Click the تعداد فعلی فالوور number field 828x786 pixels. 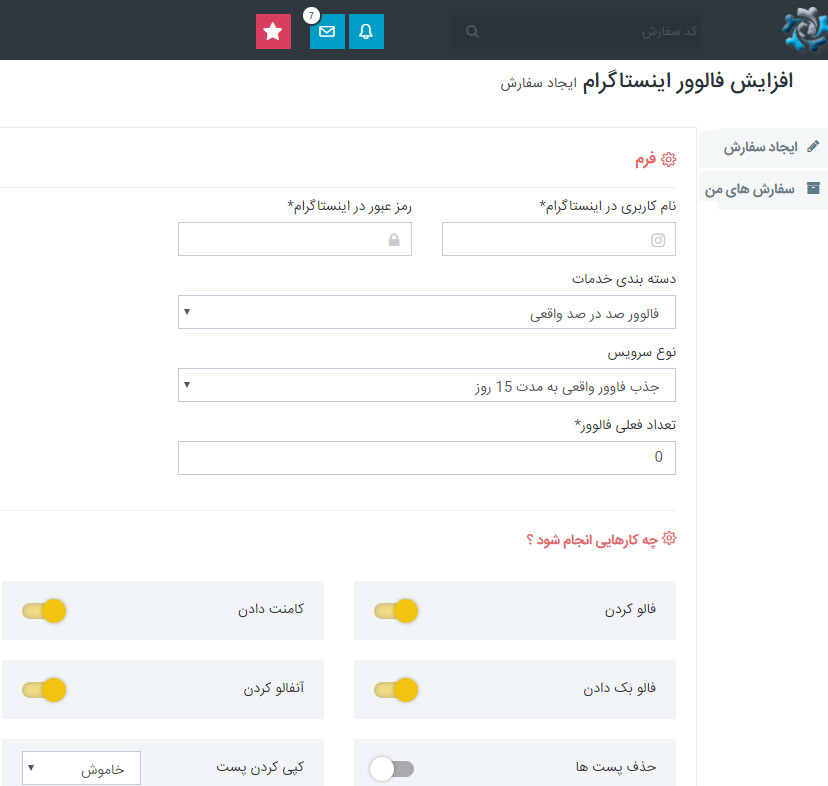point(427,458)
